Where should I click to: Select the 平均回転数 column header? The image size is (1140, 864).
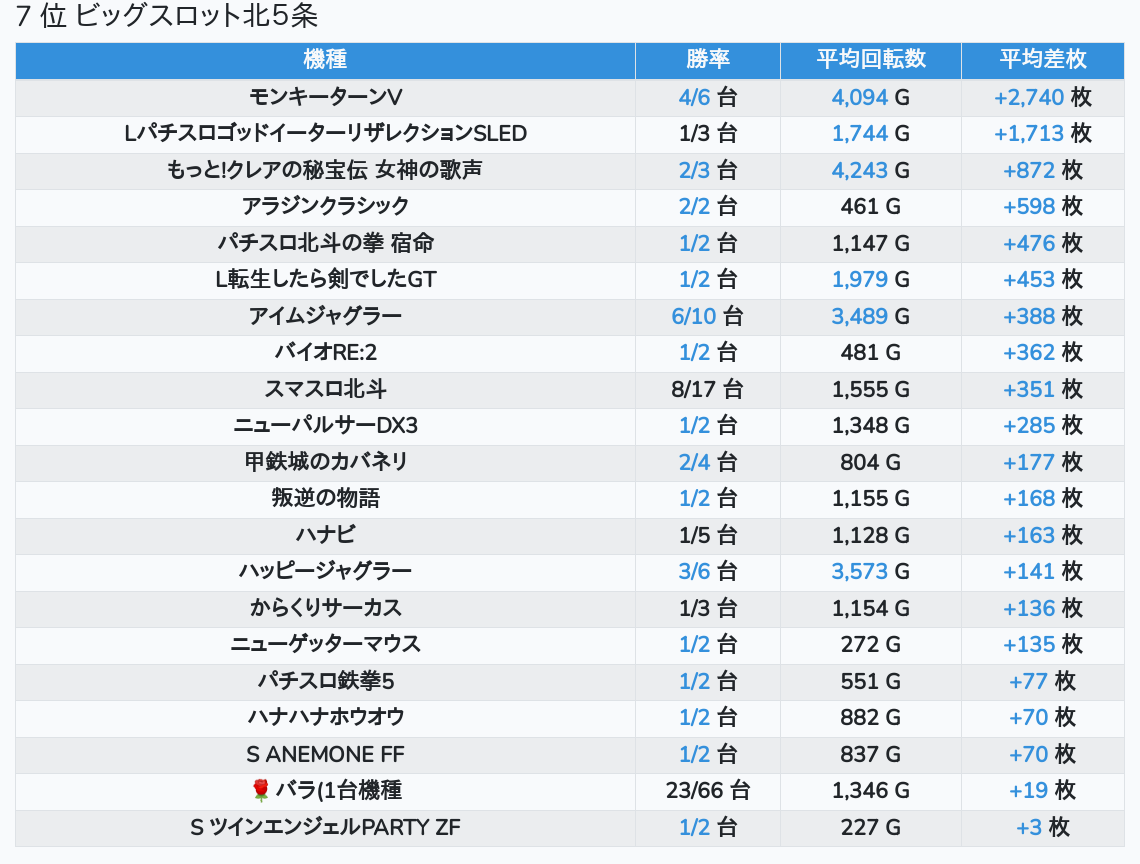tap(870, 60)
